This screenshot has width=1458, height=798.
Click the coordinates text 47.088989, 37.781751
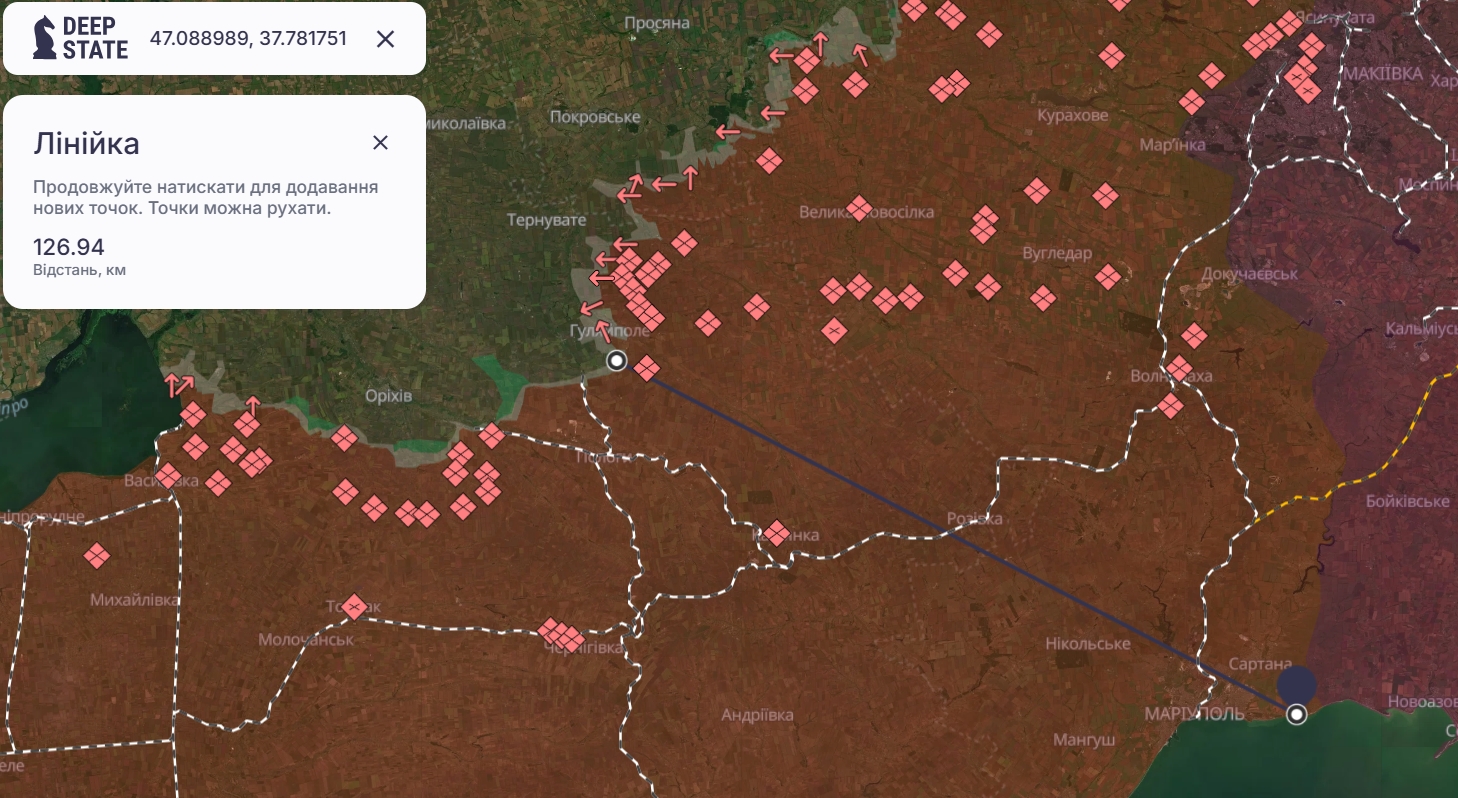click(248, 39)
